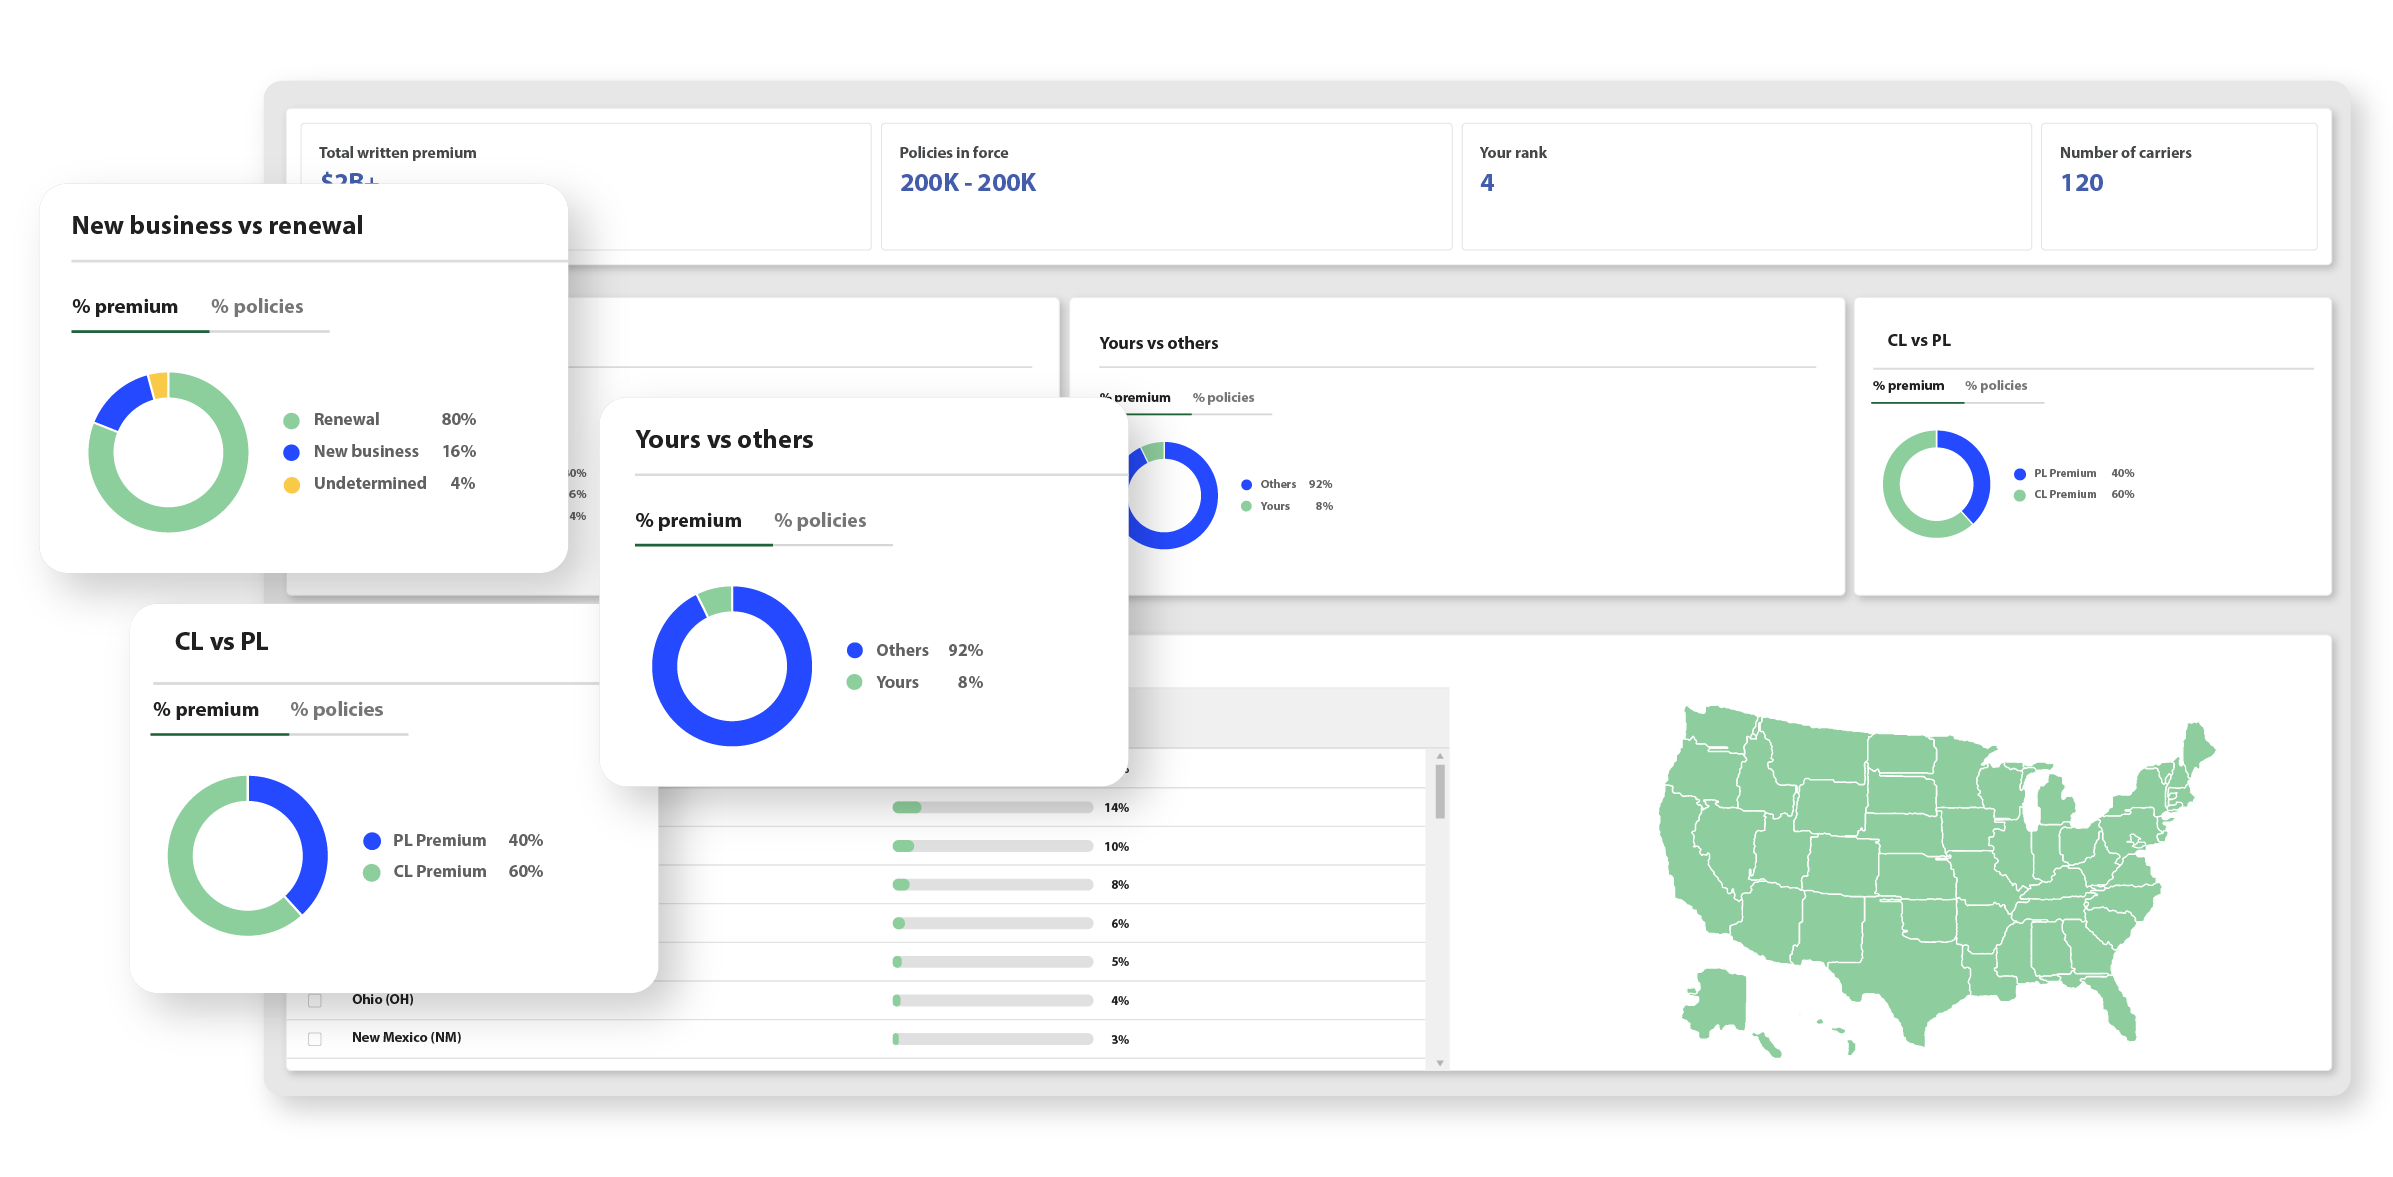Tick the New Mexico (NM) checkbox
2393x1177 pixels.
click(x=315, y=1039)
